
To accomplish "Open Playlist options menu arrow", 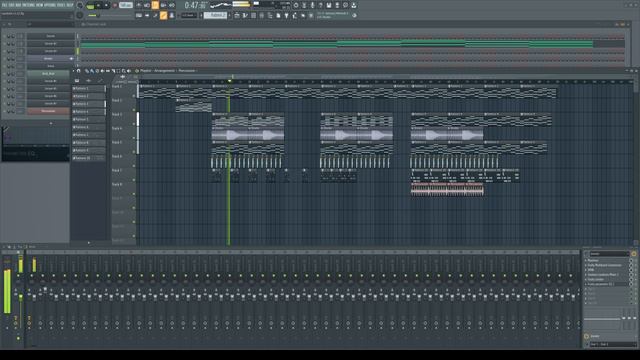I will [73, 71].
